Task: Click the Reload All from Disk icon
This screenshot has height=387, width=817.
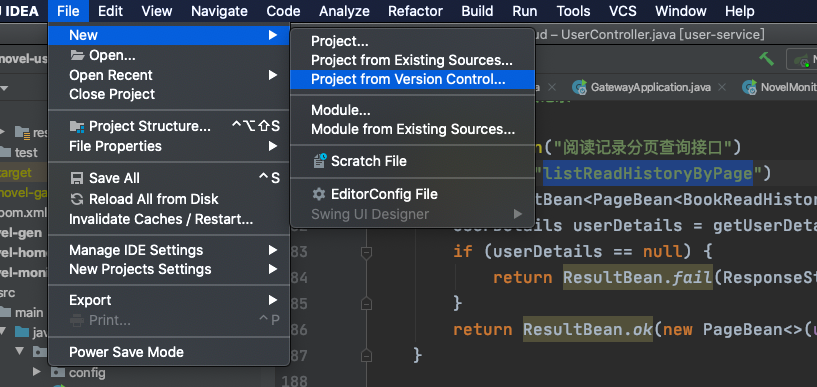Action: click(77, 199)
